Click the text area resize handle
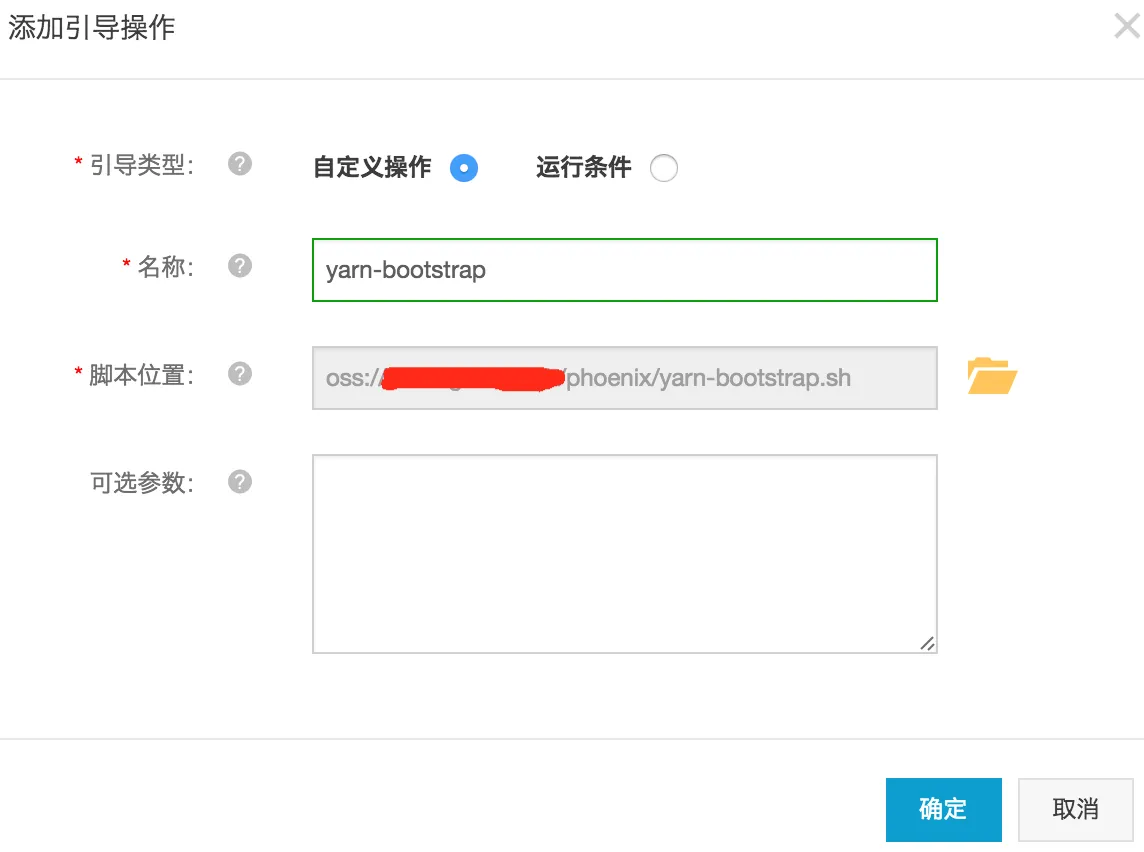This screenshot has height=852, width=1144. click(x=928, y=644)
